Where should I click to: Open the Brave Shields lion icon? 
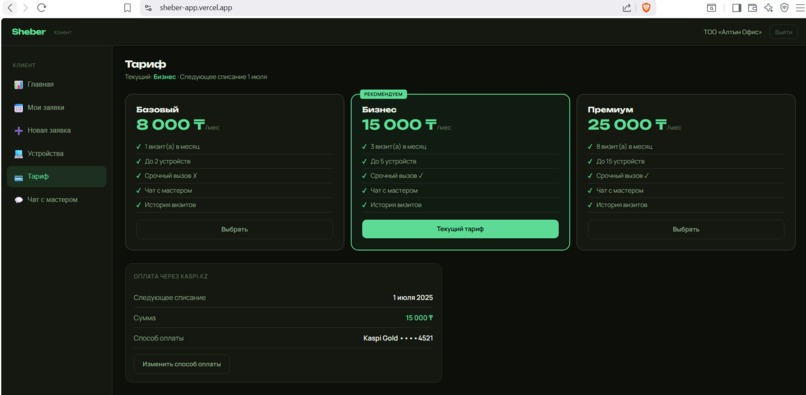(646, 8)
